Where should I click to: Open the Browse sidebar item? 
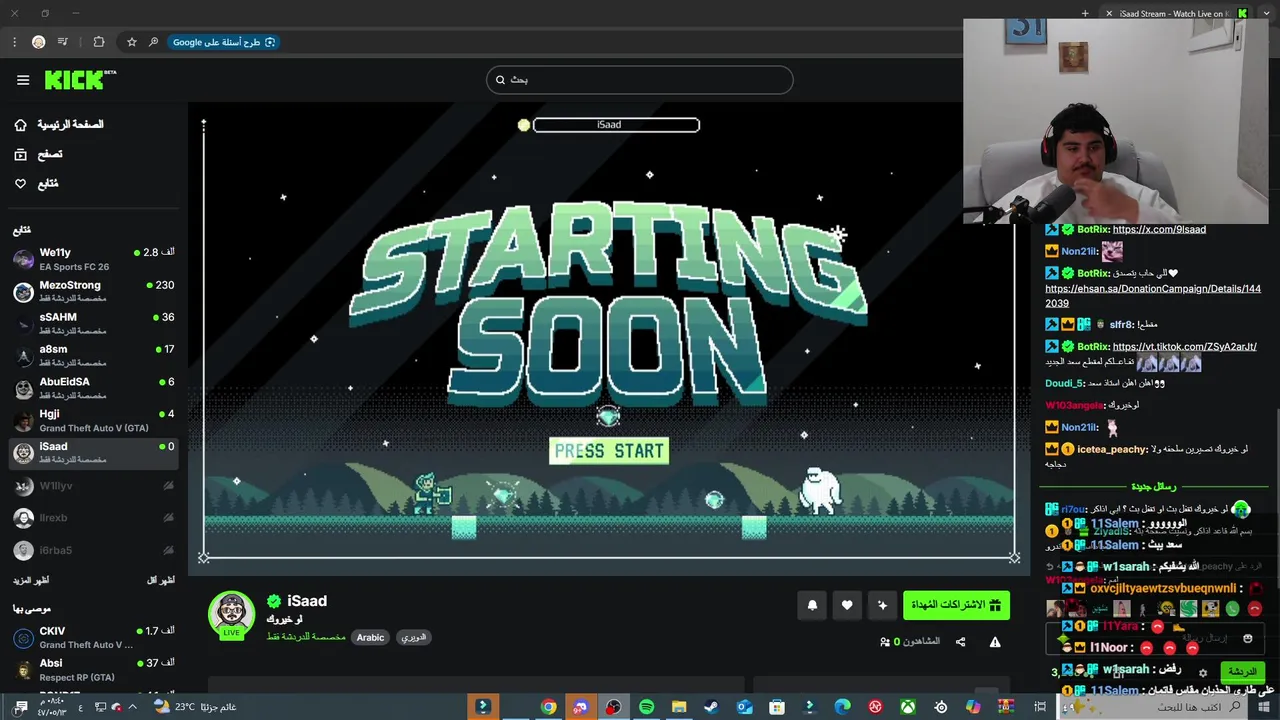pos(38,155)
